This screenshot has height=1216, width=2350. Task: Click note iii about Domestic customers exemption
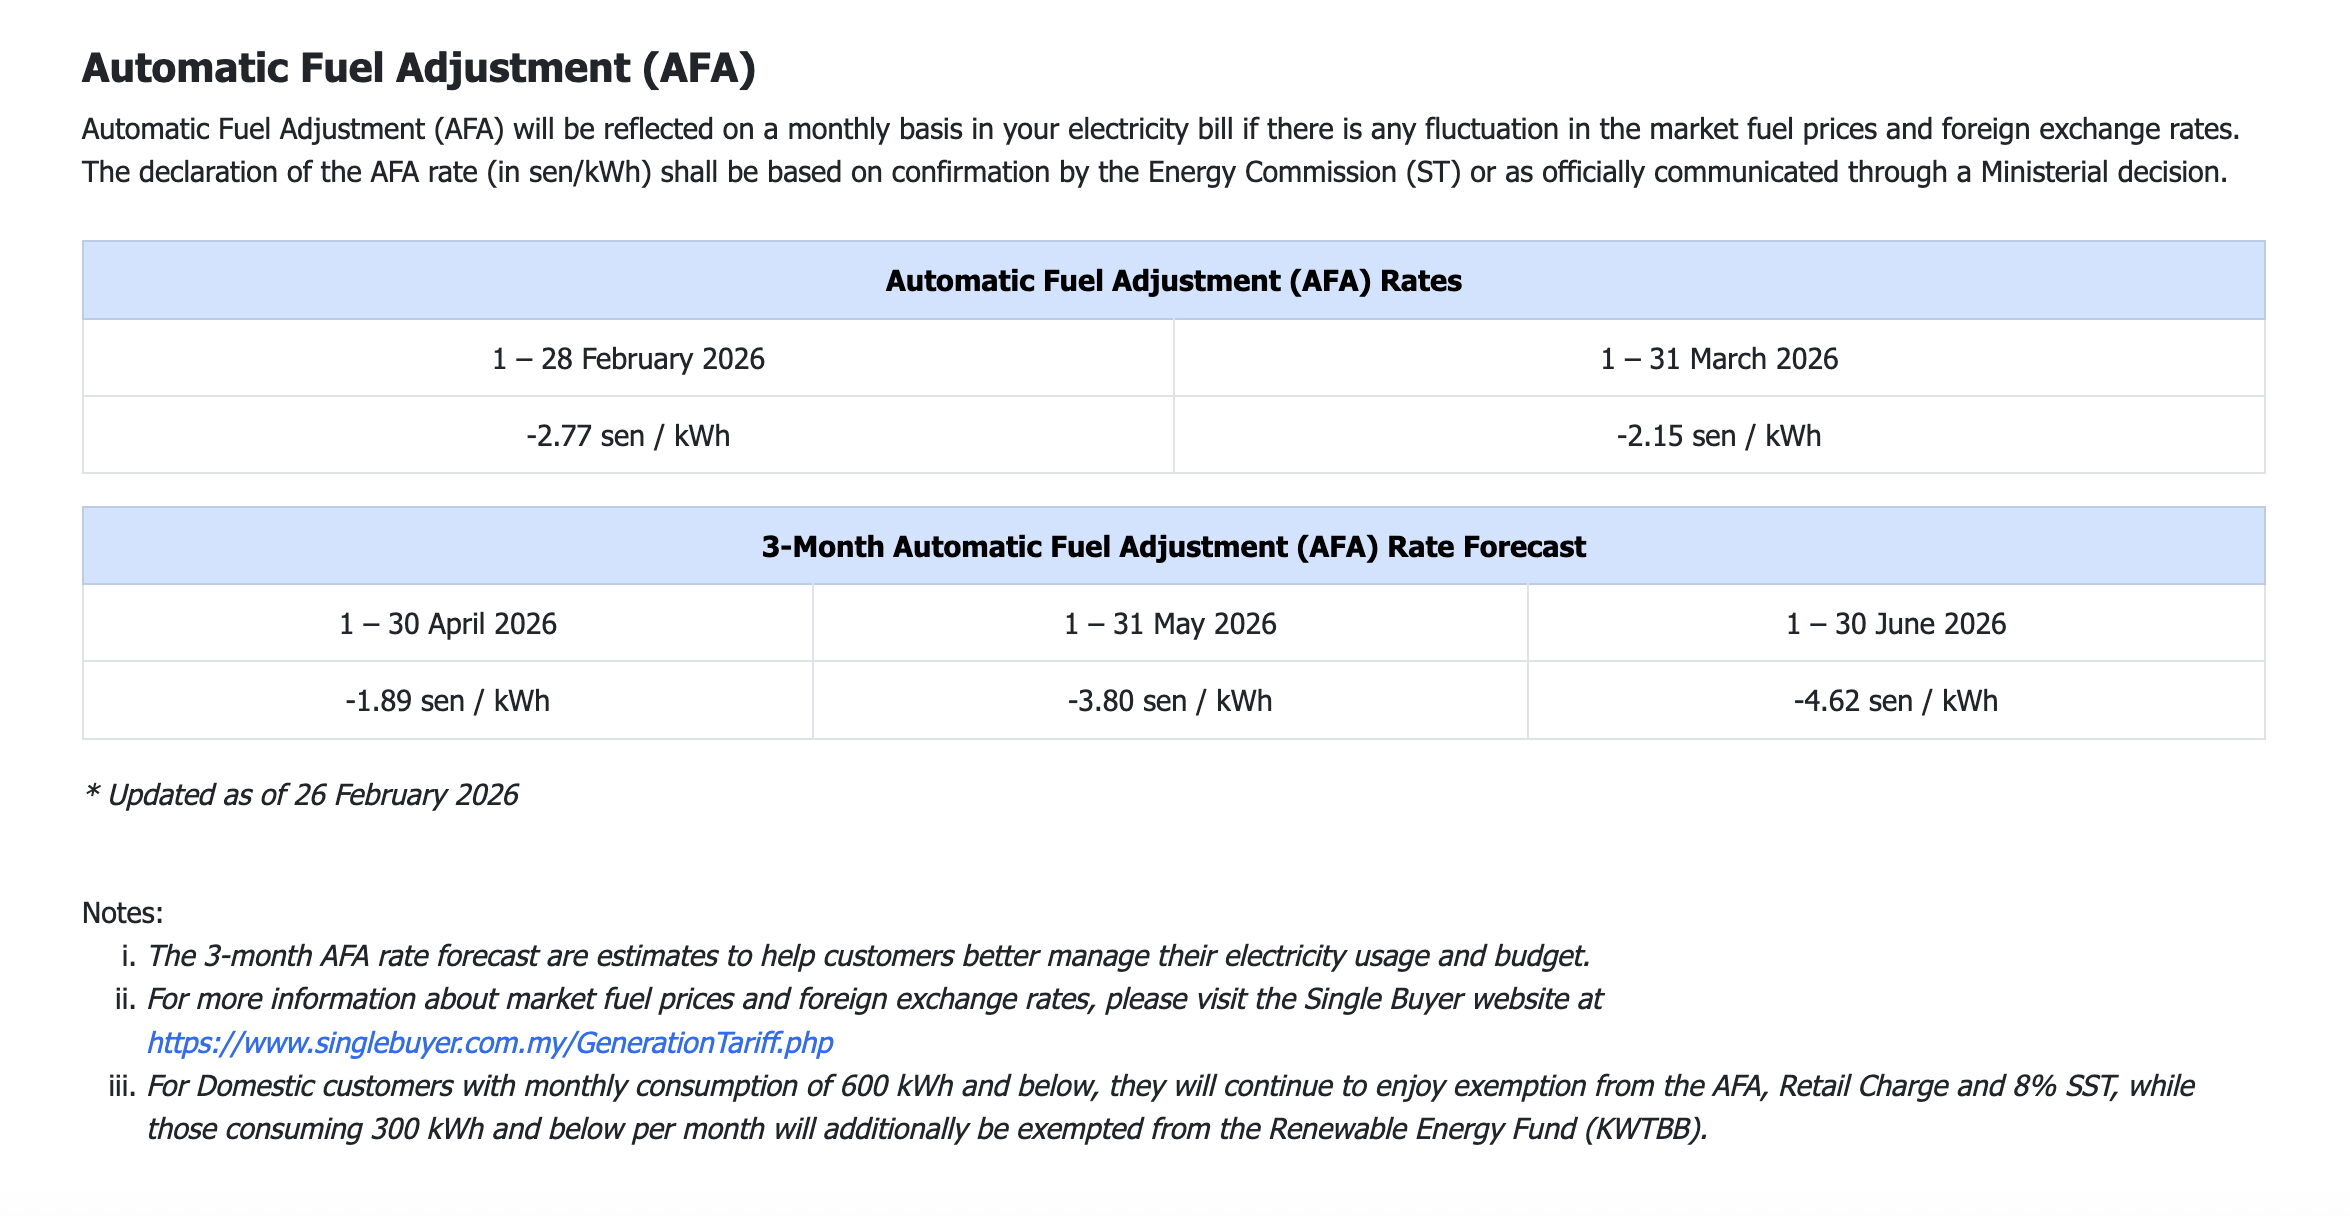click(1170, 1107)
